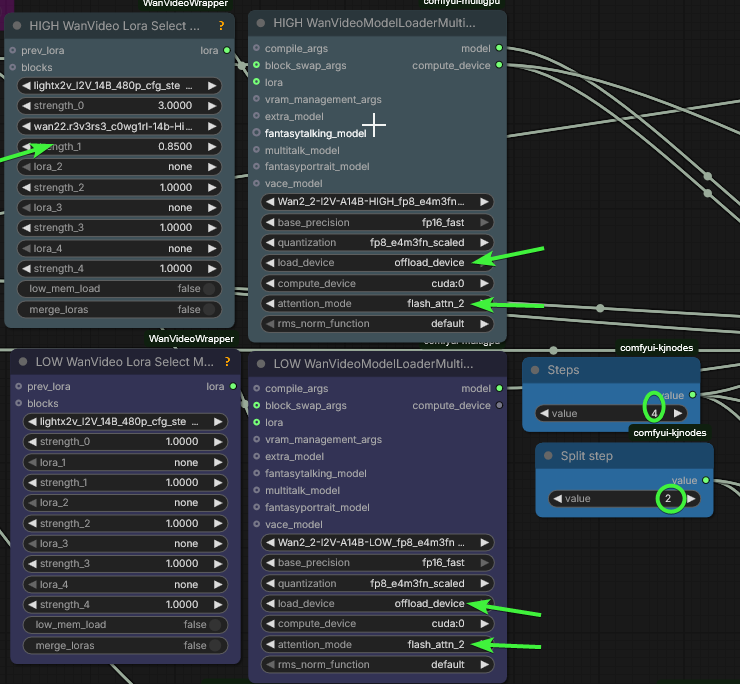
Task: Open load_device dropdown in LOW model loader
Action: pyautogui.click(x=377, y=604)
